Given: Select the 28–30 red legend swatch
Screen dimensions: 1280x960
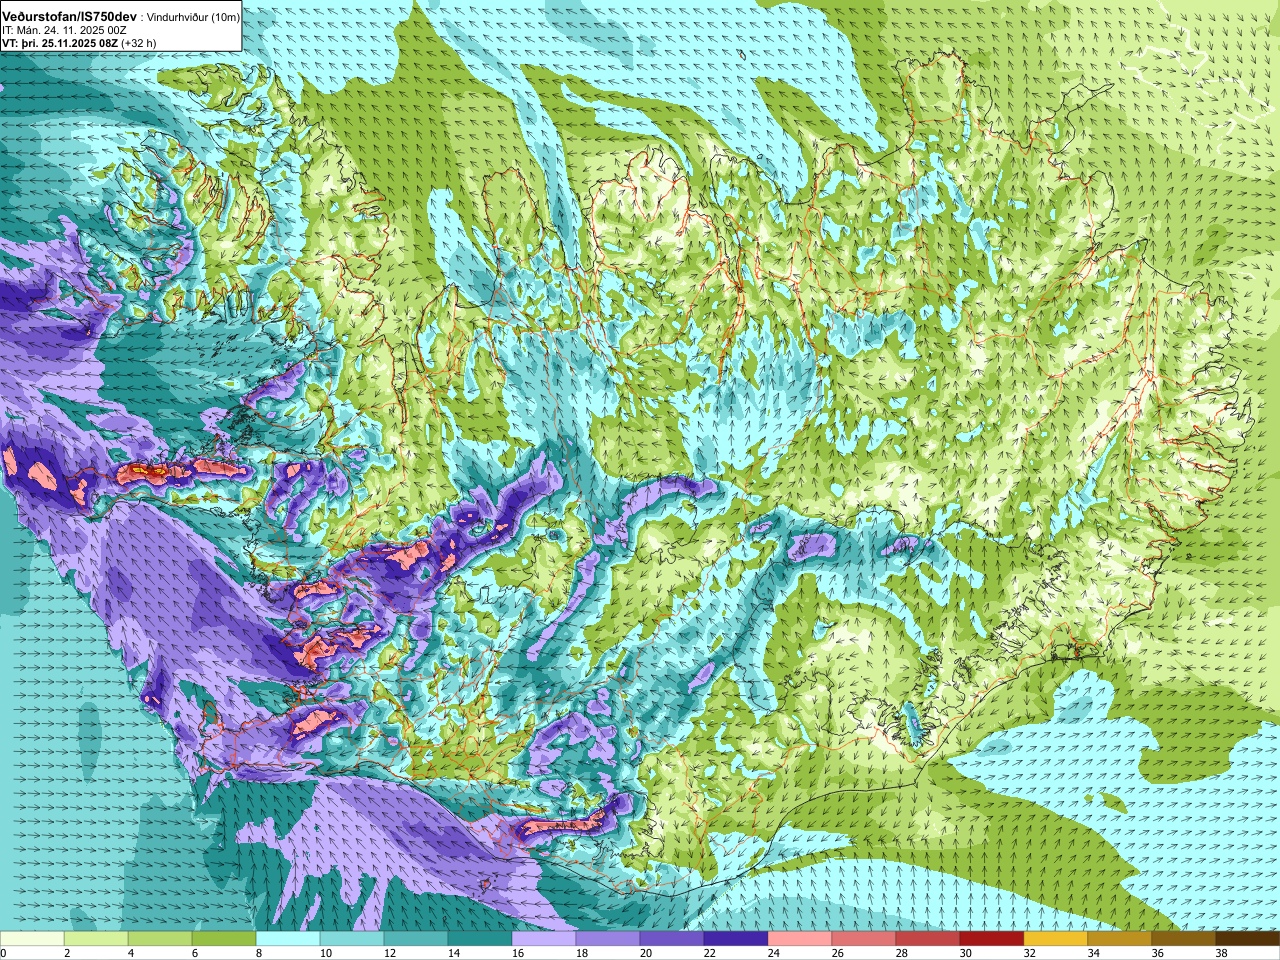Looking at the screenshot, I should click(x=928, y=940).
